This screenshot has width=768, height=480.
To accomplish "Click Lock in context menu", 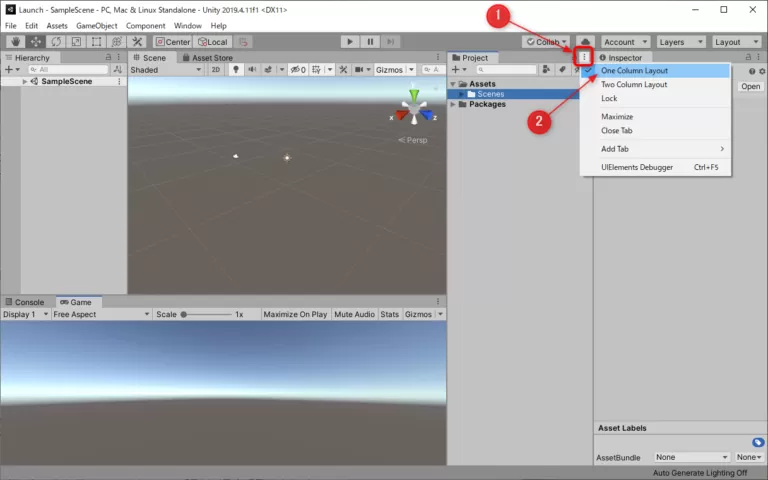I will [x=655, y=98].
